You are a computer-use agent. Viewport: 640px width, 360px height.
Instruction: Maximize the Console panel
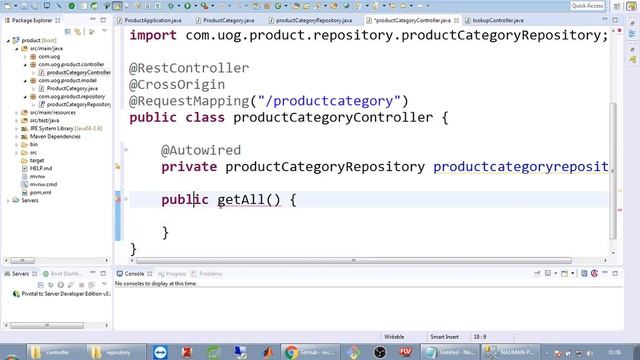click(615, 273)
